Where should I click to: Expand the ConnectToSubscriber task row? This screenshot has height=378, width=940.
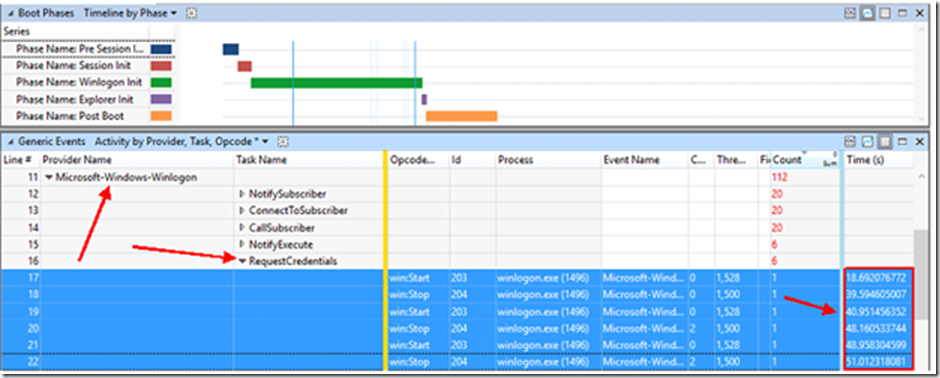point(242,211)
